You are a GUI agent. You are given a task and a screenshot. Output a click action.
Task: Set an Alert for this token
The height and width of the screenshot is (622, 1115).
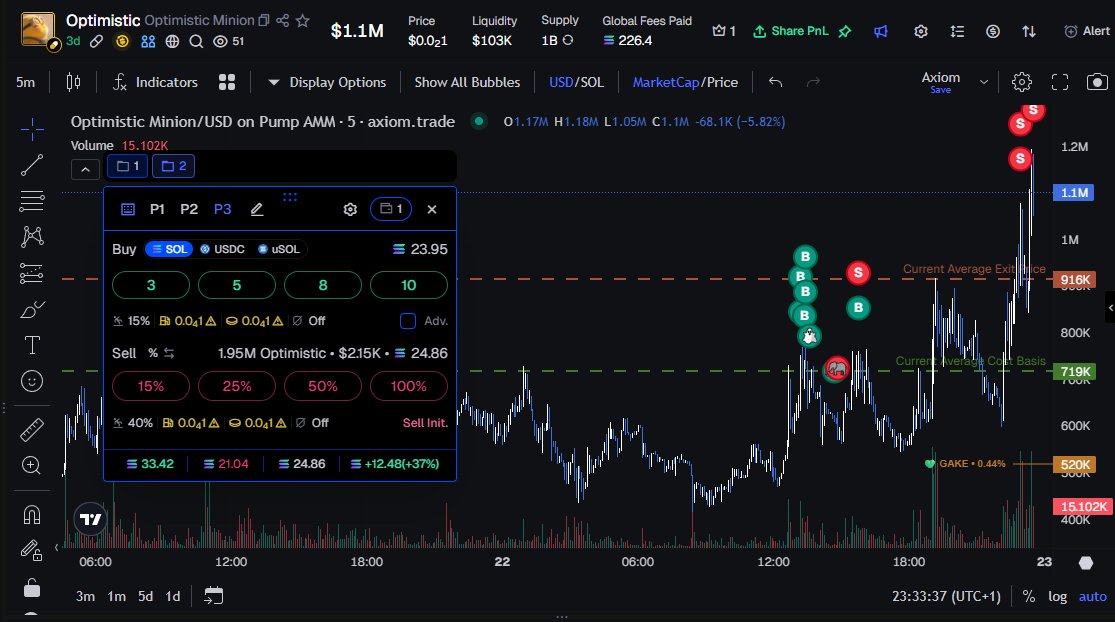(x=1087, y=31)
